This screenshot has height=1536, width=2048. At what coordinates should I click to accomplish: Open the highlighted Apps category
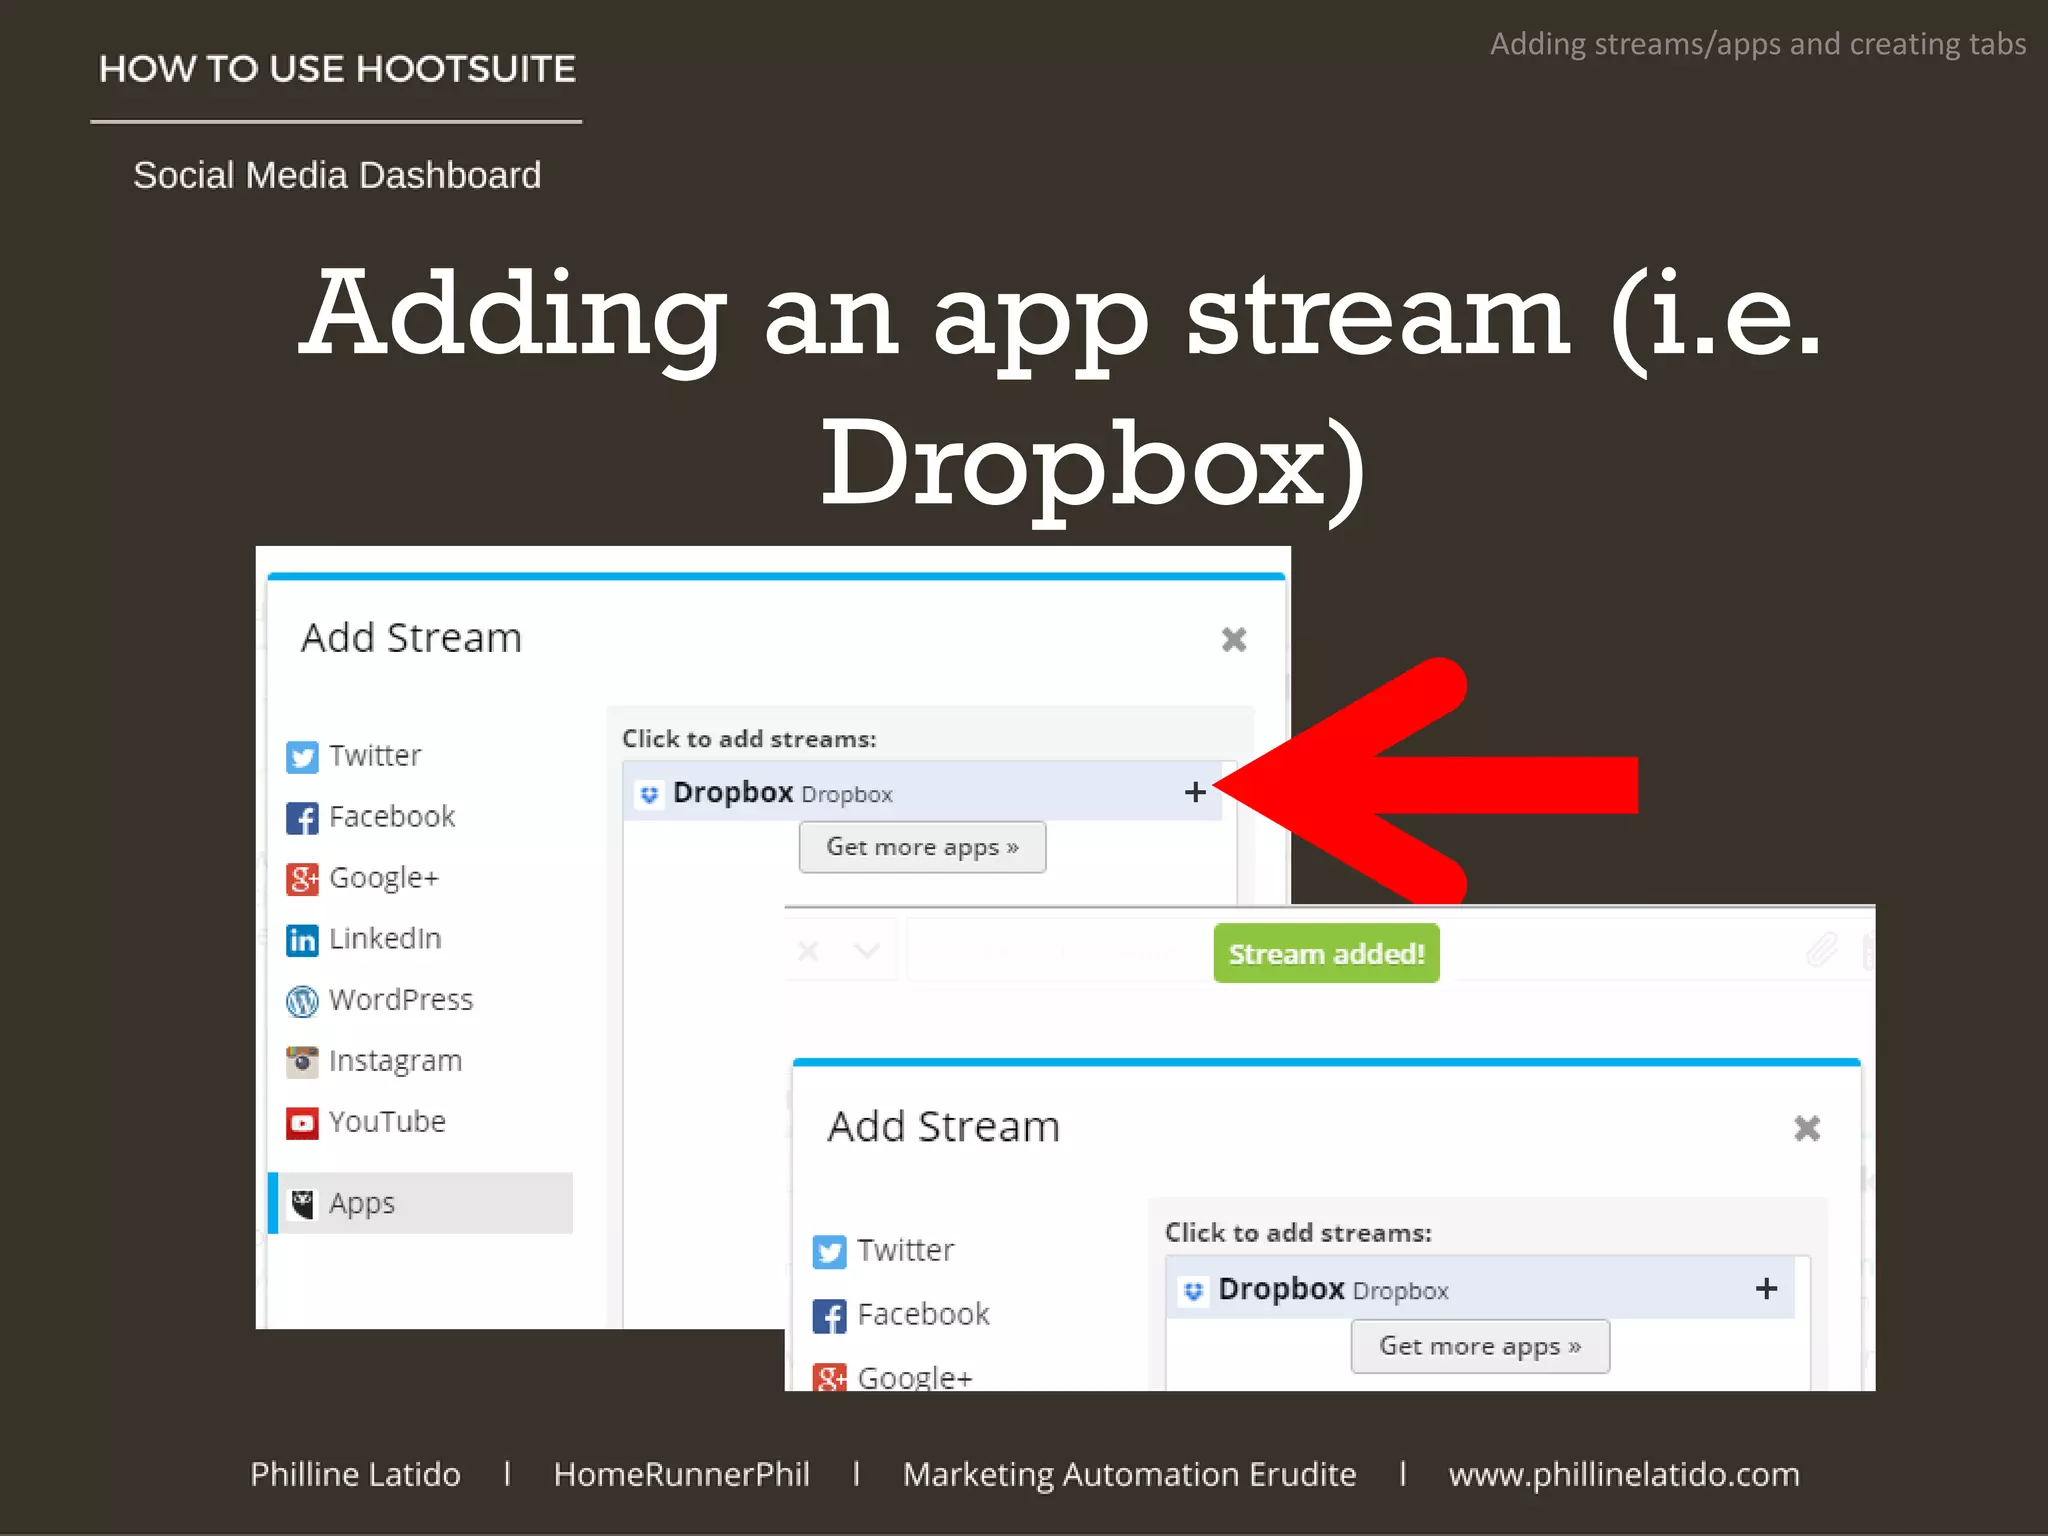pos(421,1203)
